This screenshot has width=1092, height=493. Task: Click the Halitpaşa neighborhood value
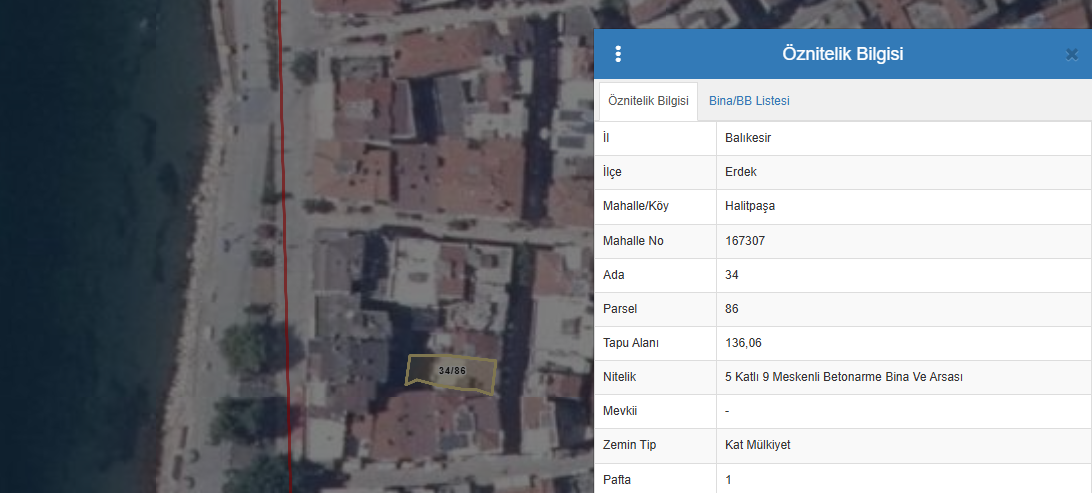pyautogui.click(x=750, y=206)
